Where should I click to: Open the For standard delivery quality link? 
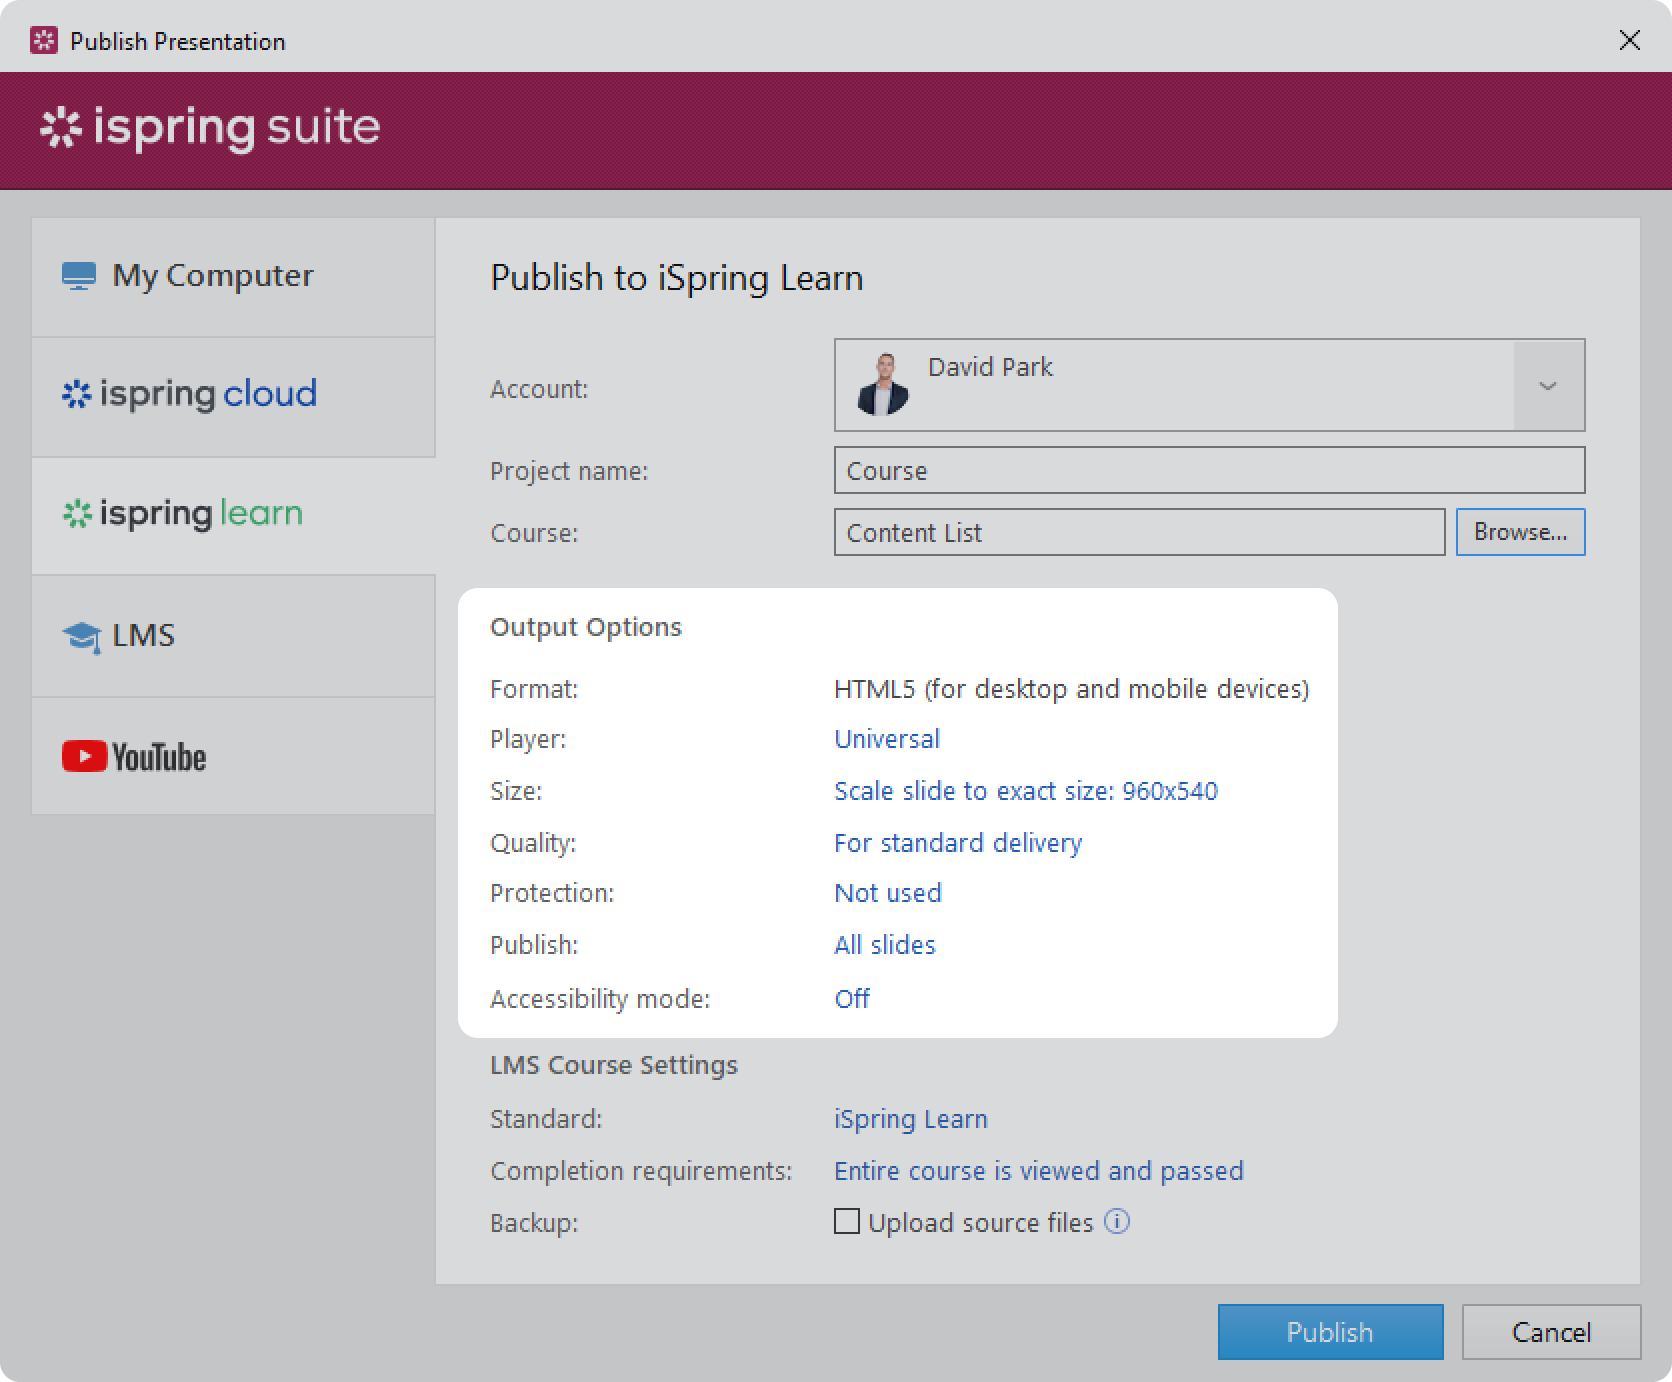point(958,843)
